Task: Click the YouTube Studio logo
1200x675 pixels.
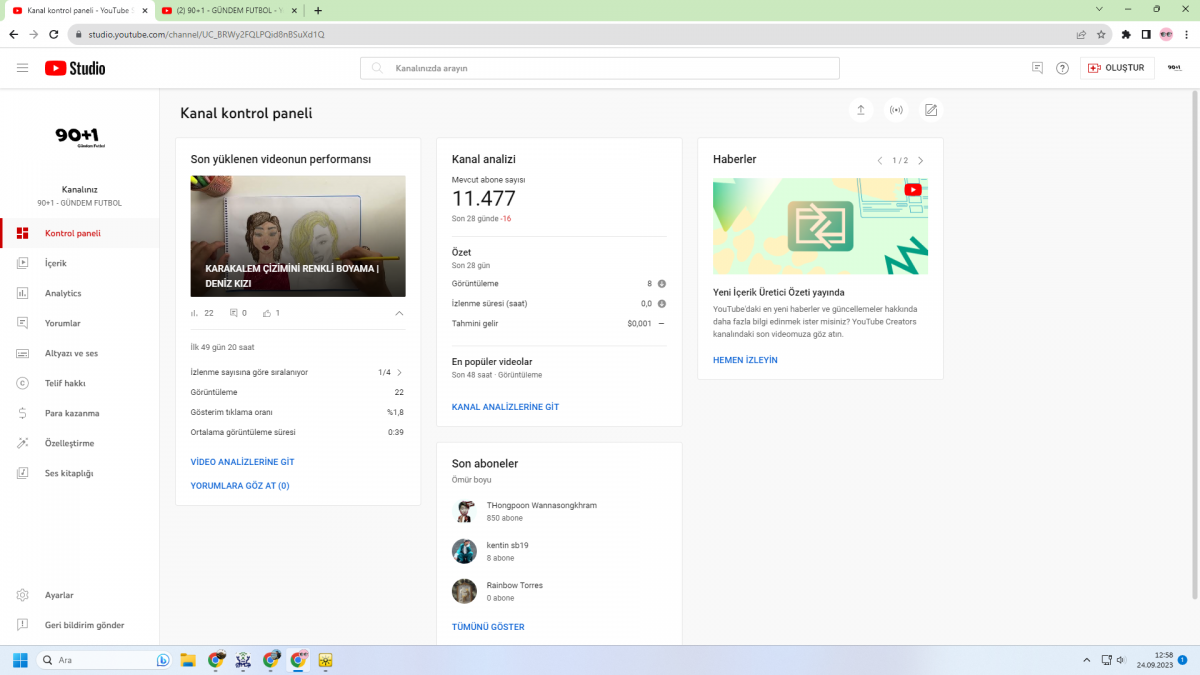Action: (x=75, y=68)
